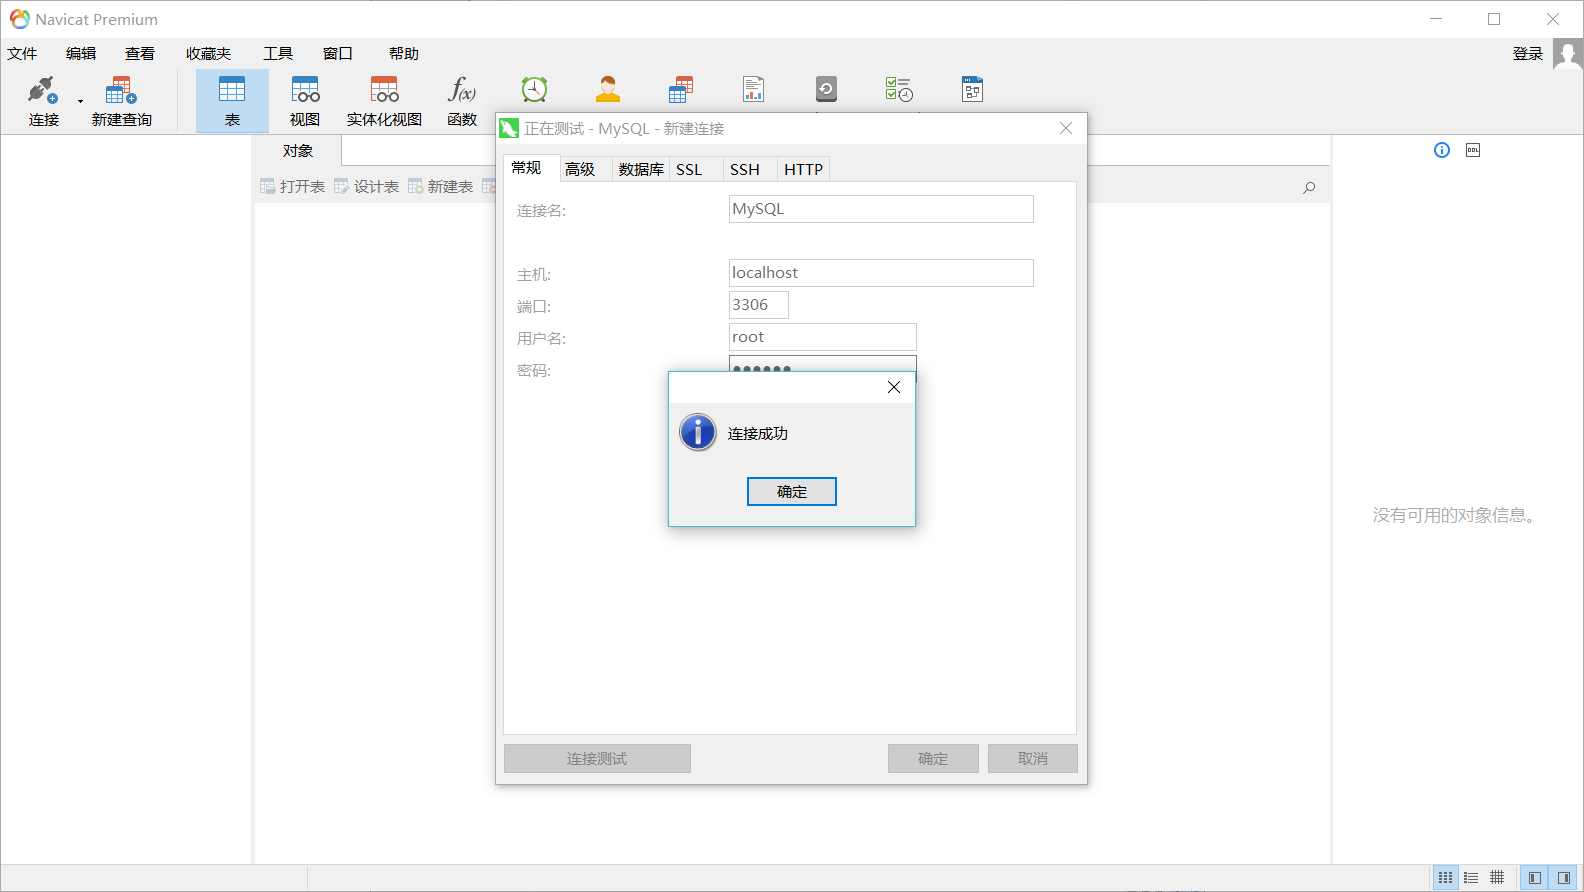Open the 窗口 menu

[338, 54]
